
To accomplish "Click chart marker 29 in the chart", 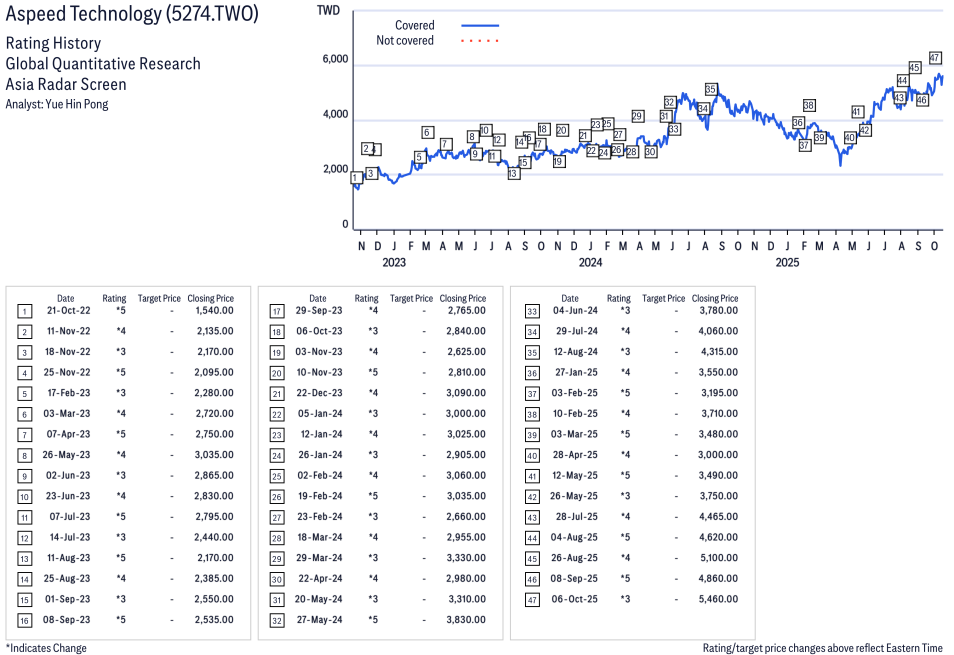I will point(637,116).
